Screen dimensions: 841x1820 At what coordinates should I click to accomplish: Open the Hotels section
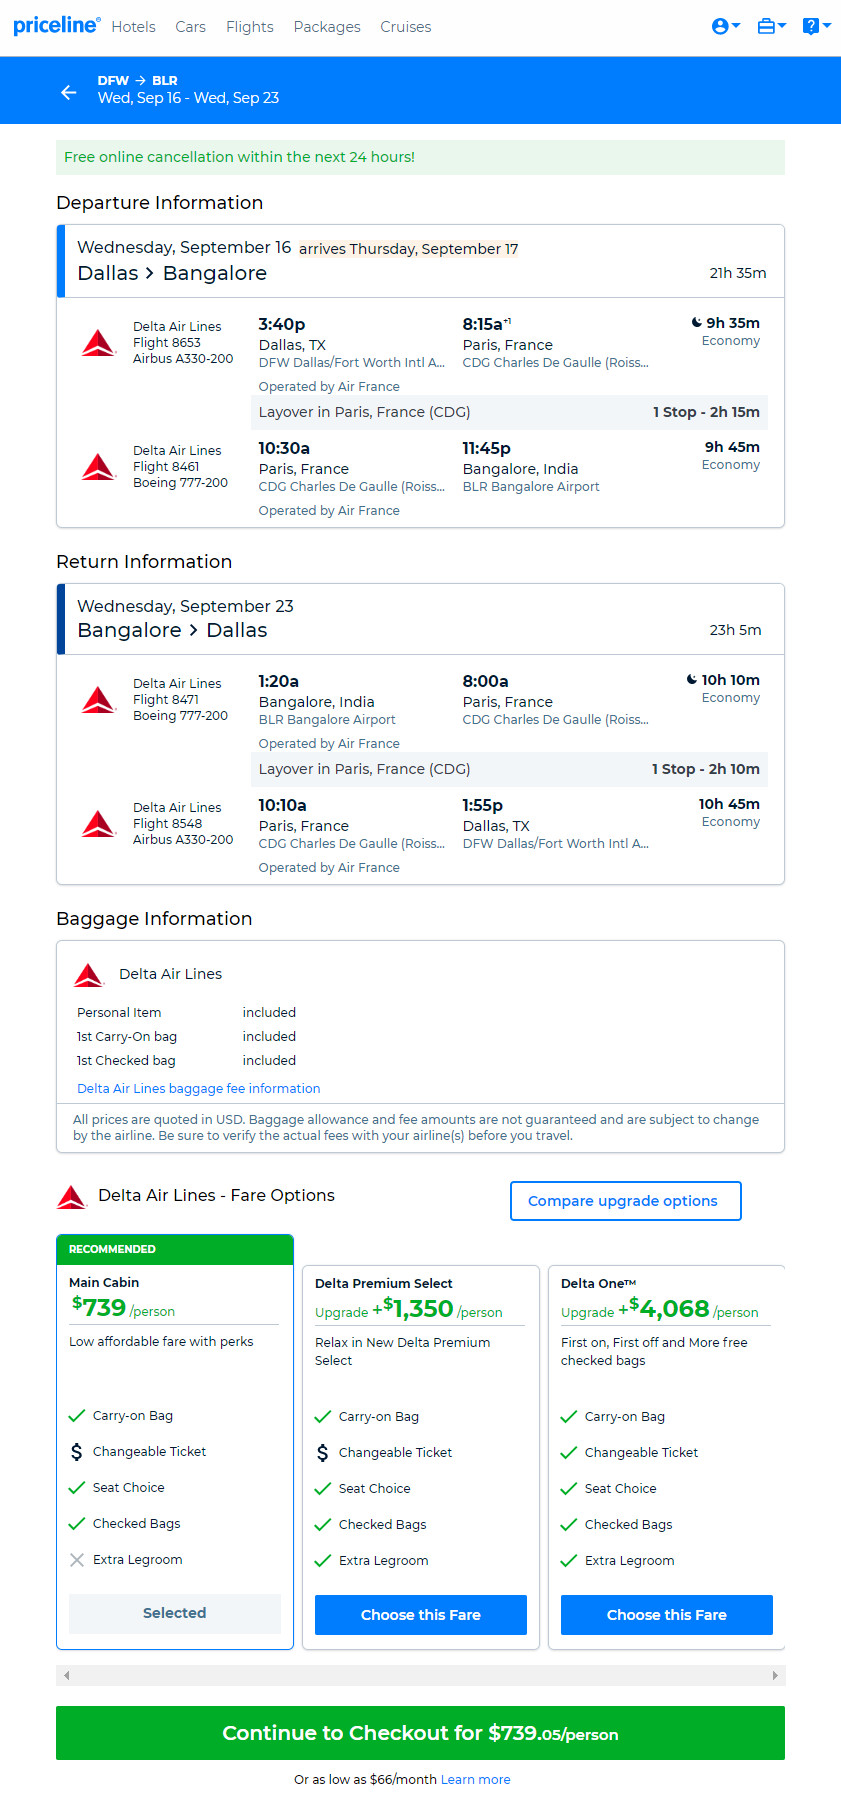click(133, 27)
